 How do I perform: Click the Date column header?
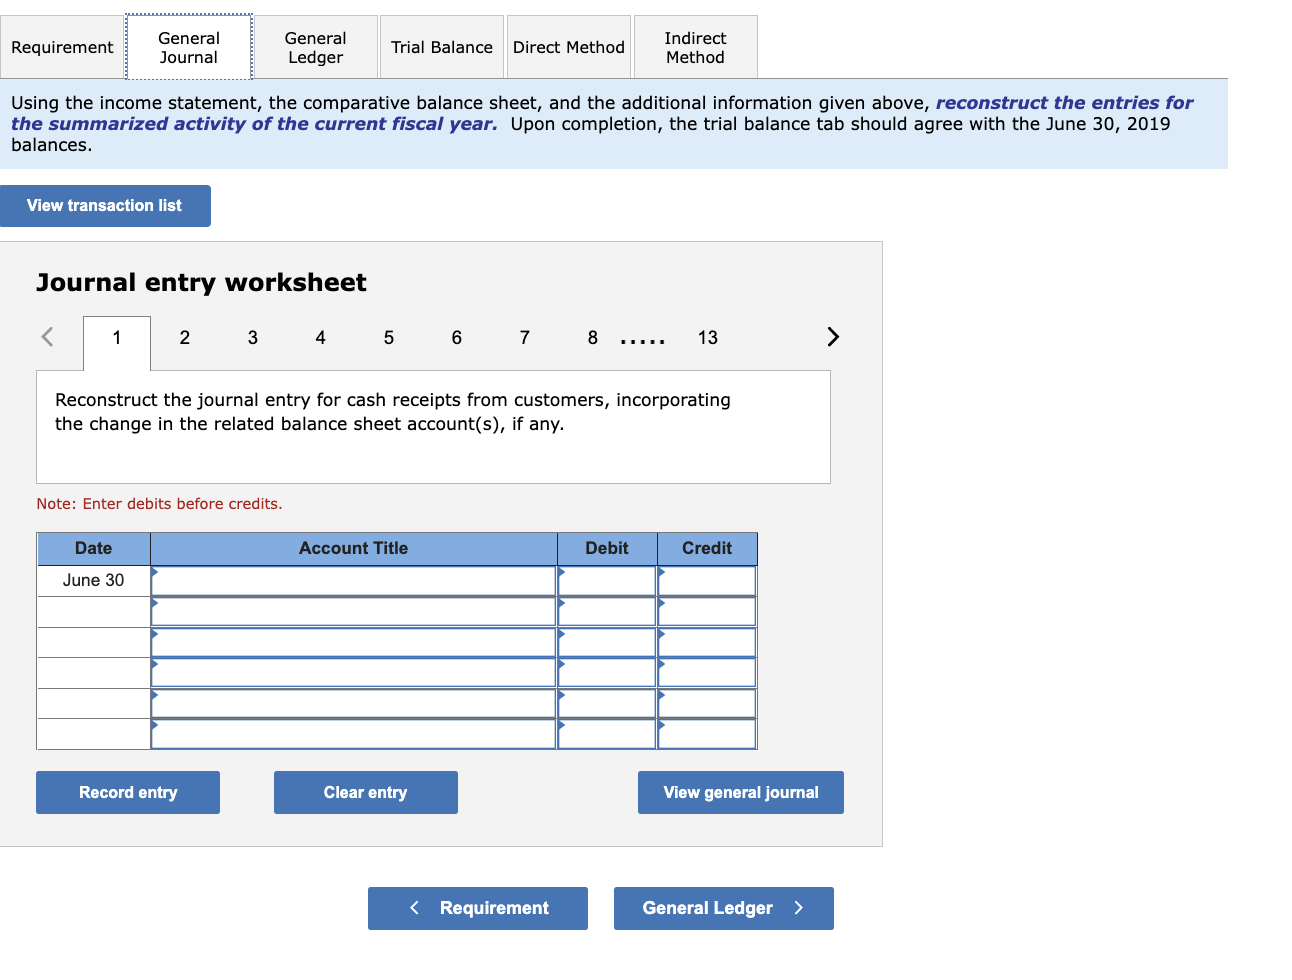(94, 549)
